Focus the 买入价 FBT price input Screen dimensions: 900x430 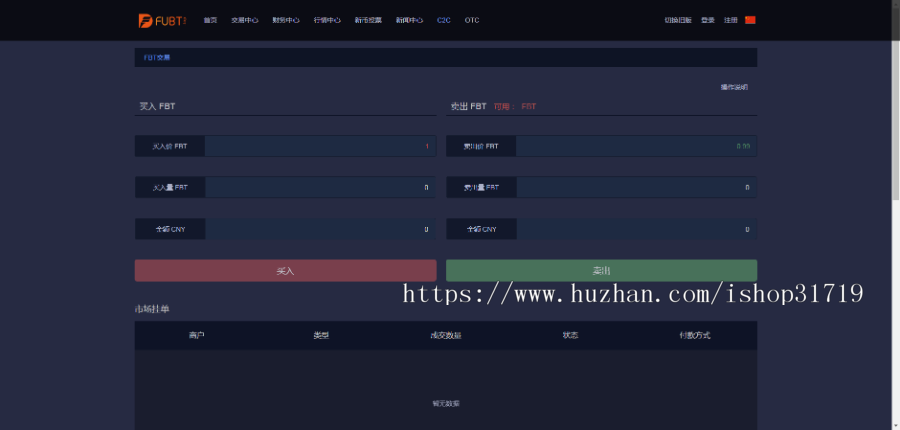click(x=320, y=146)
